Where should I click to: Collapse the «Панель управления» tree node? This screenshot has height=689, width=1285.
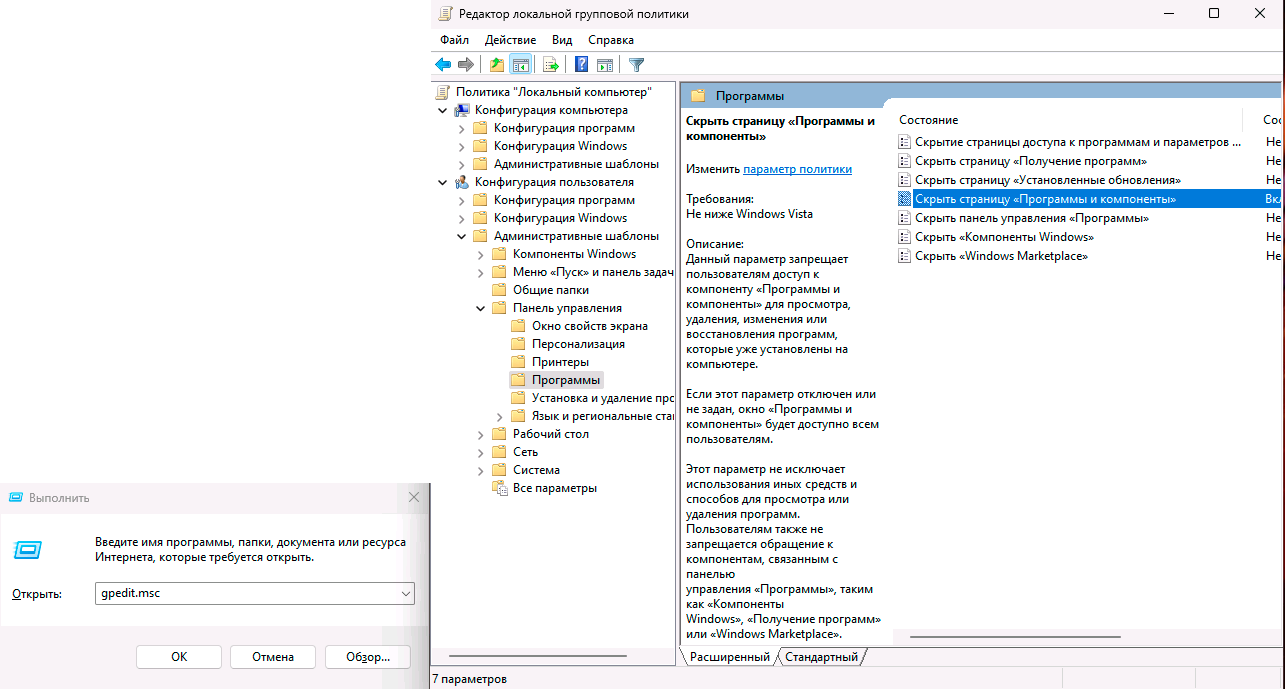click(x=480, y=308)
